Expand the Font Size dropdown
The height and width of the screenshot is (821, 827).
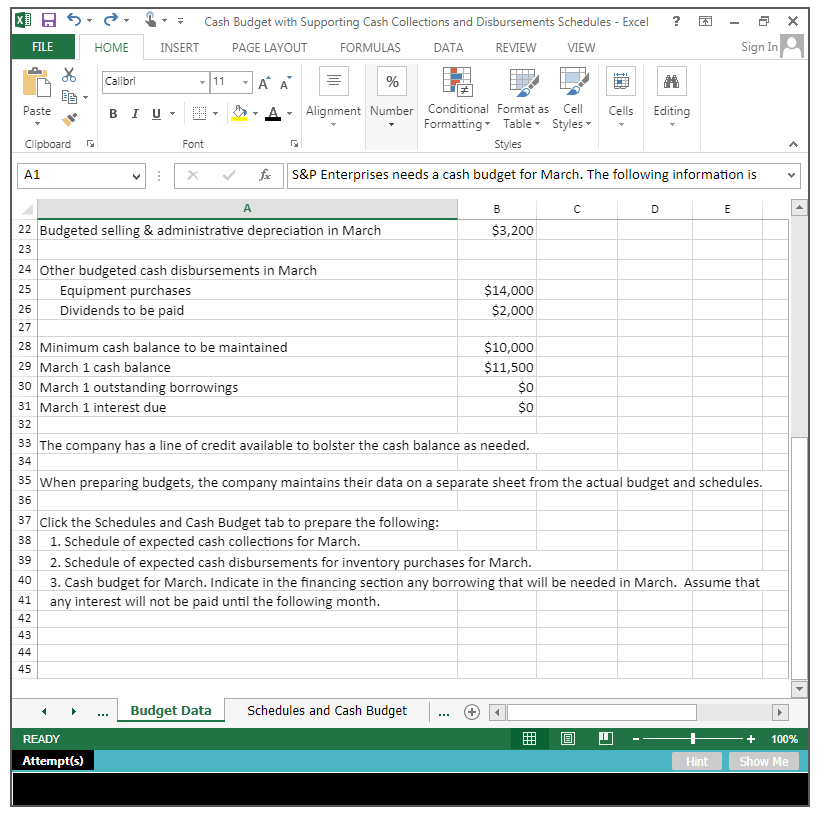tap(245, 81)
